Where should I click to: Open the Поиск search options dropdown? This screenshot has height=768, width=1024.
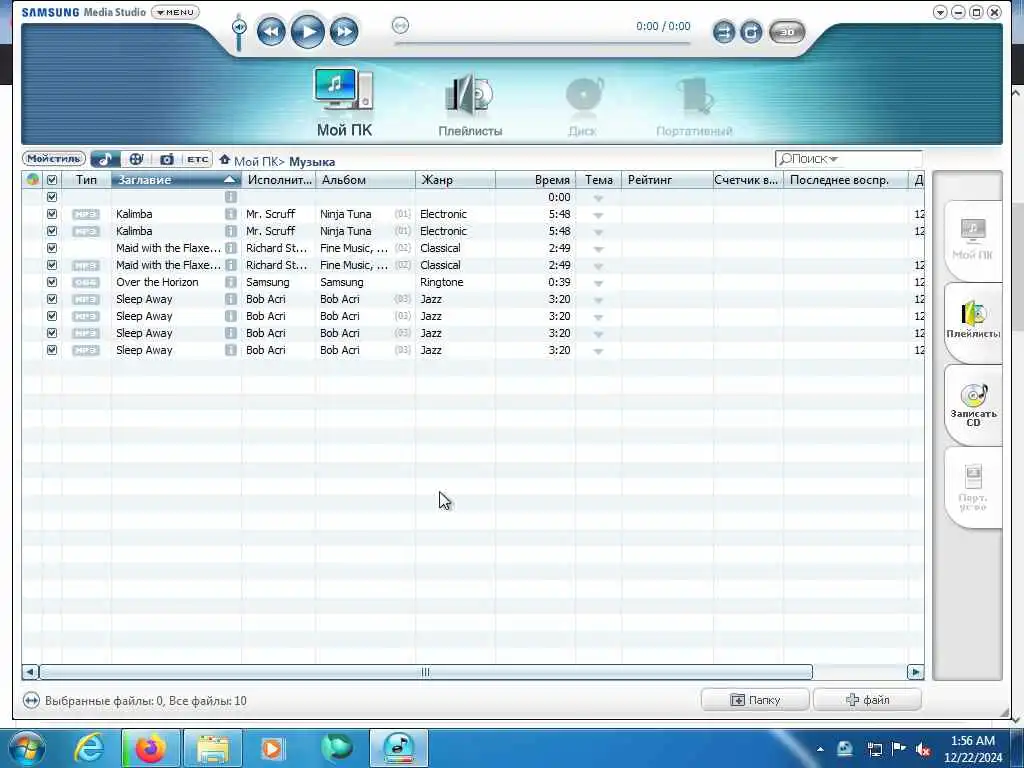point(833,159)
